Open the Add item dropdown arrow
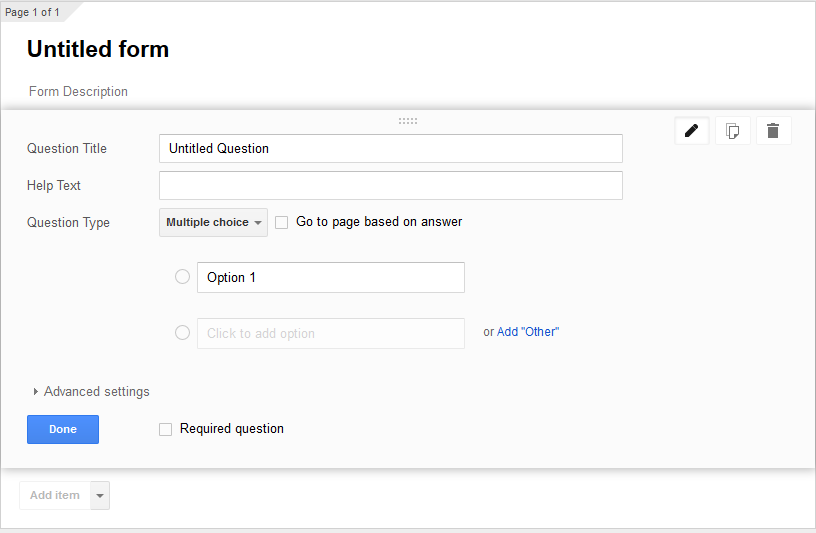Viewport: 816px width, 533px height. 99,495
